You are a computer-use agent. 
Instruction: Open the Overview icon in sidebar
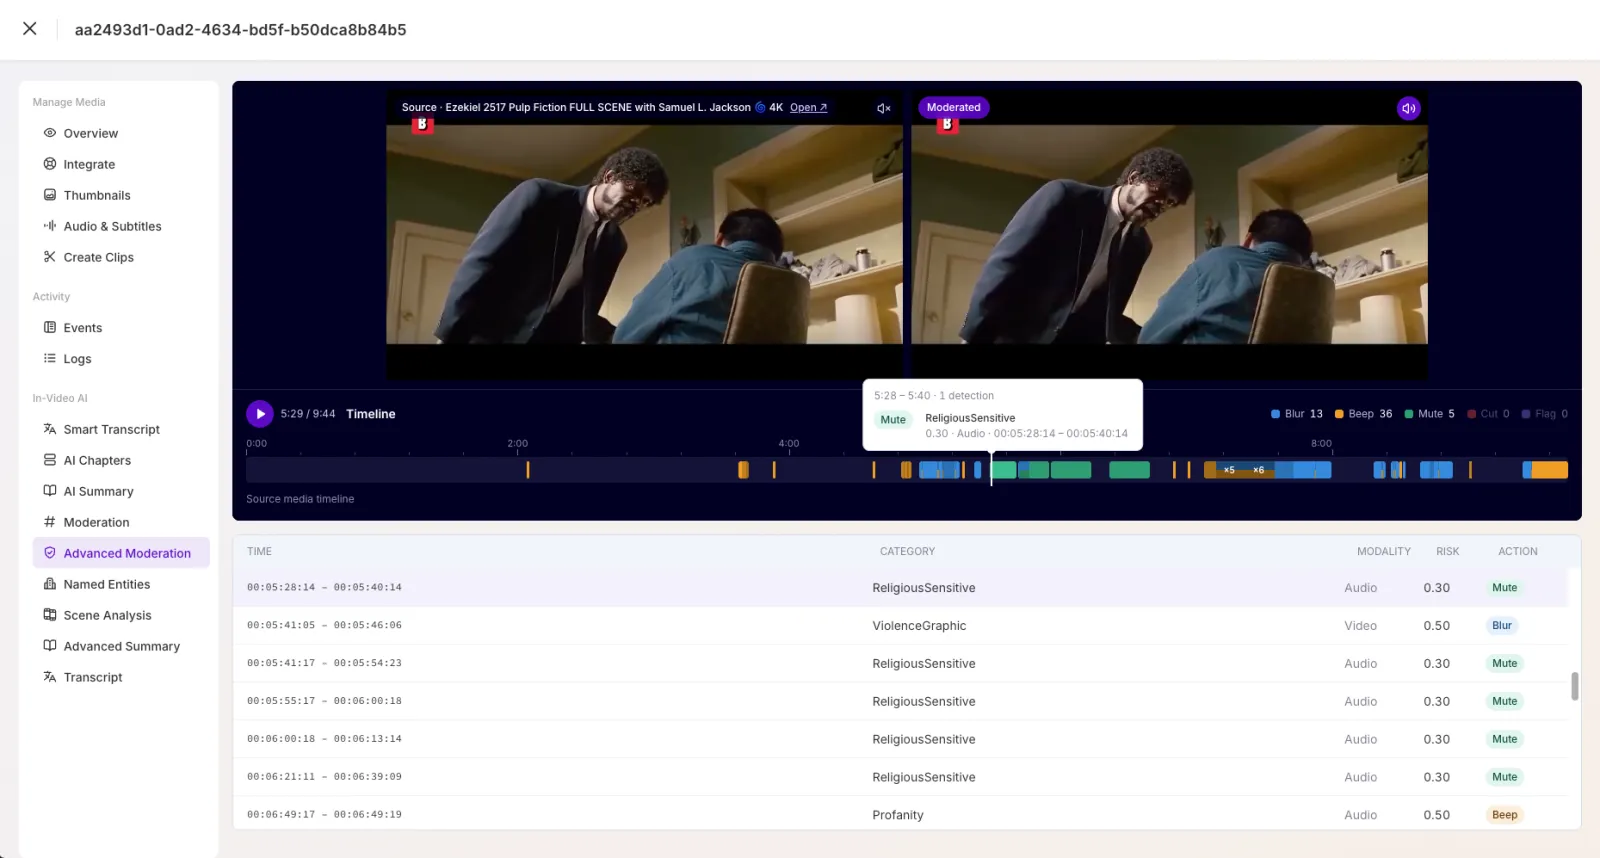click(x=50, y=133)
